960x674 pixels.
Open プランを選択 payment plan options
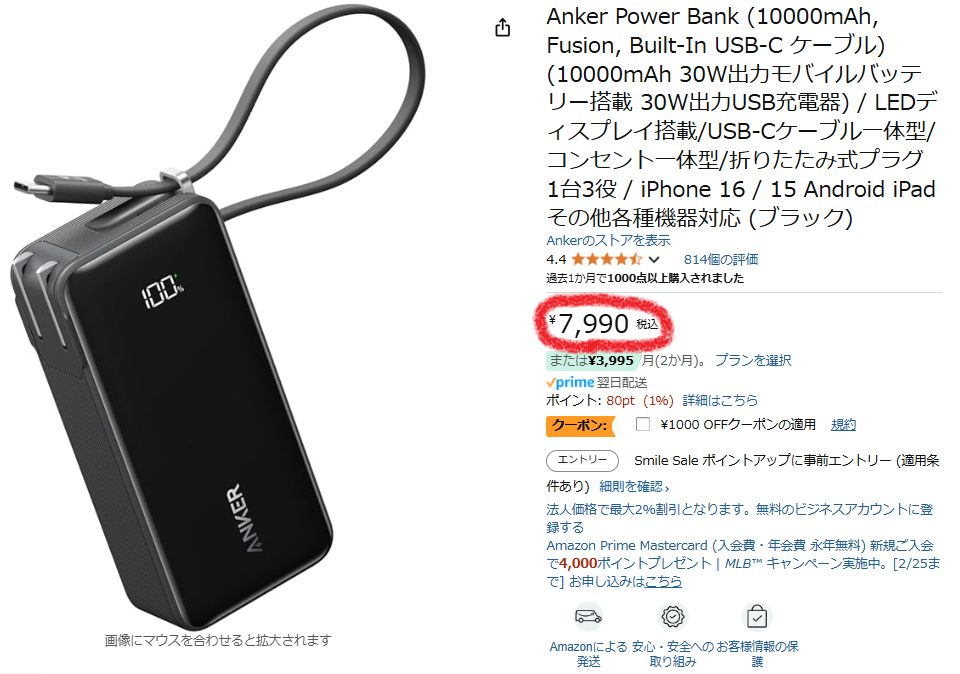[753, 360]
